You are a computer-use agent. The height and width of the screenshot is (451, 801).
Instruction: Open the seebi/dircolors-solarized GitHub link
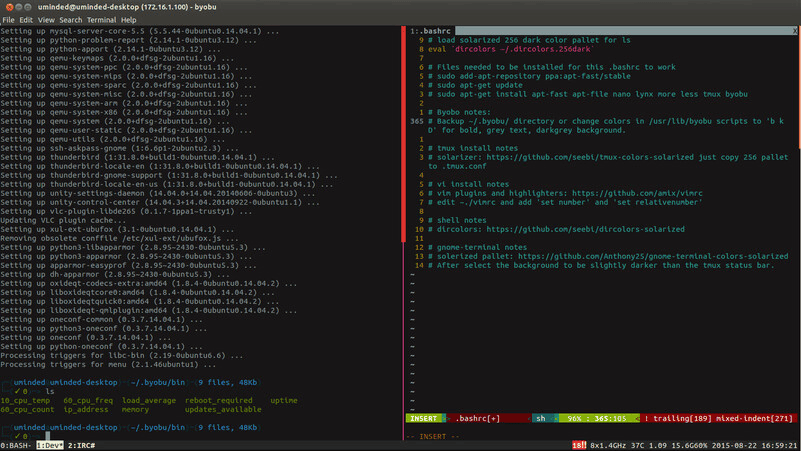585,229
